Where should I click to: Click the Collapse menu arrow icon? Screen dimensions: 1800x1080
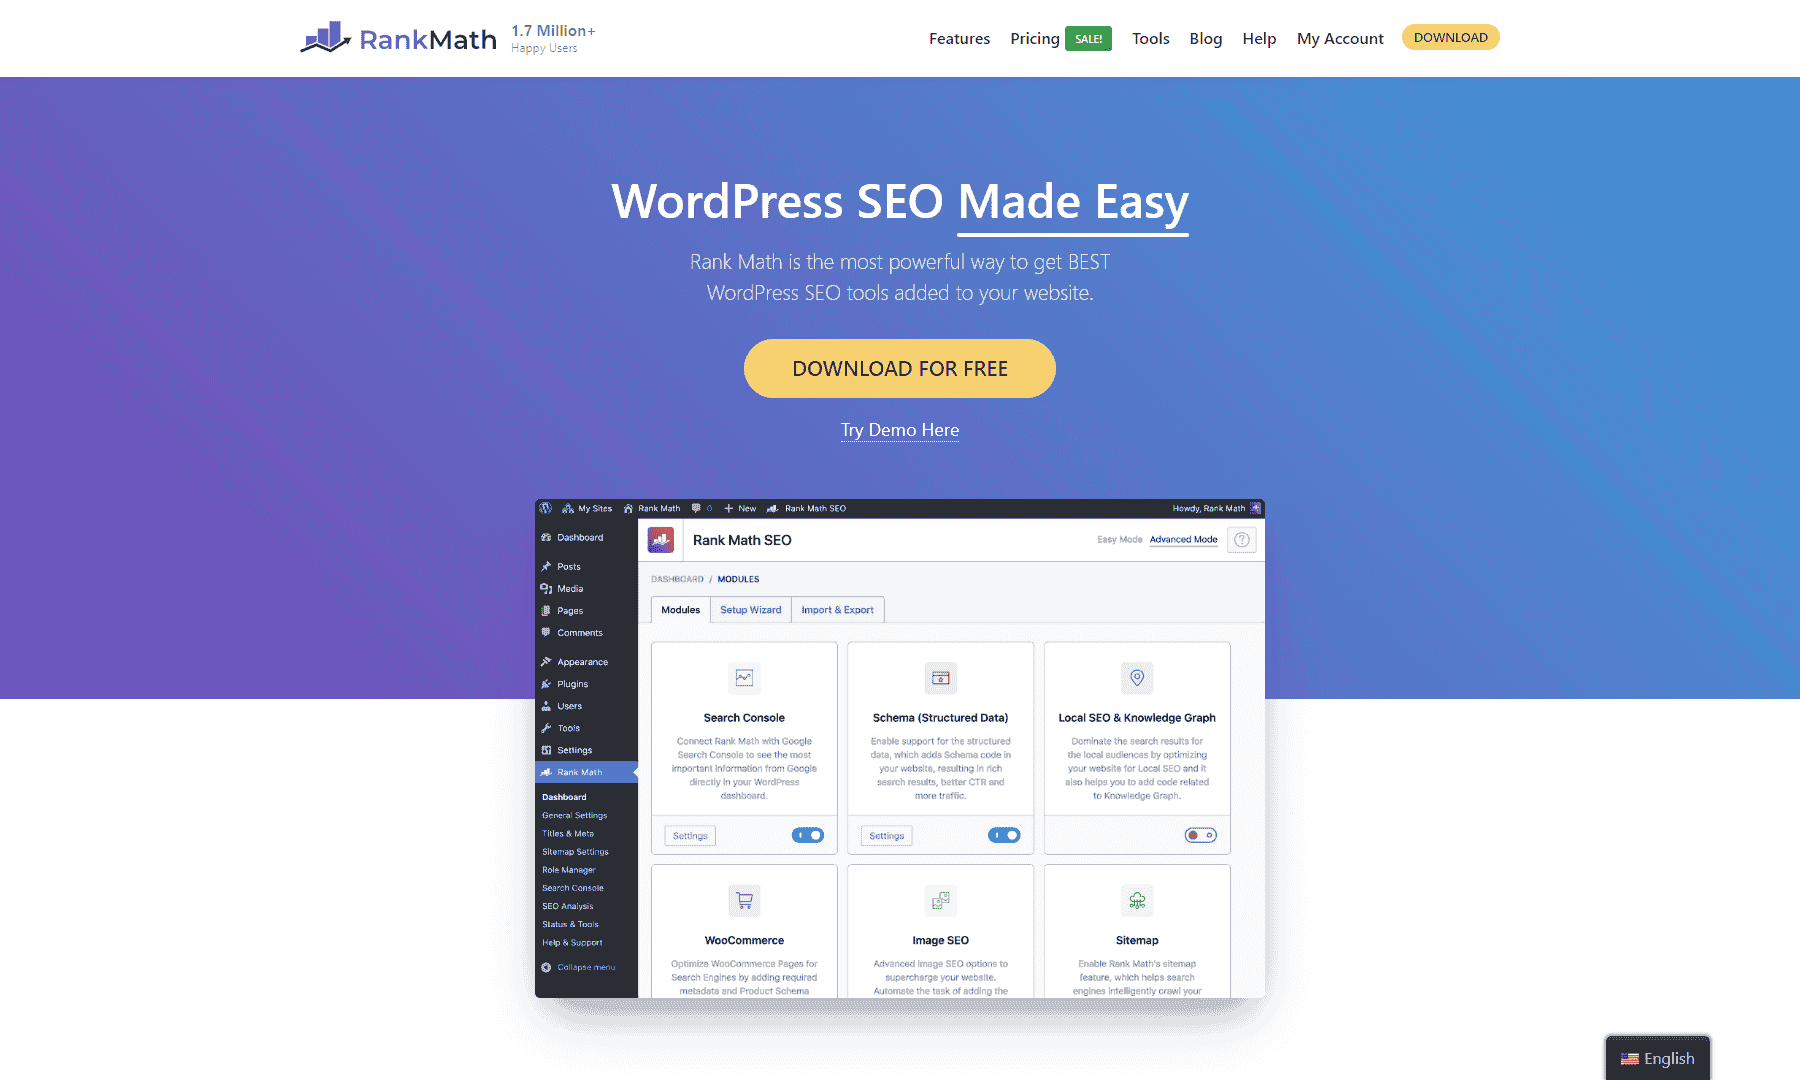546,967
